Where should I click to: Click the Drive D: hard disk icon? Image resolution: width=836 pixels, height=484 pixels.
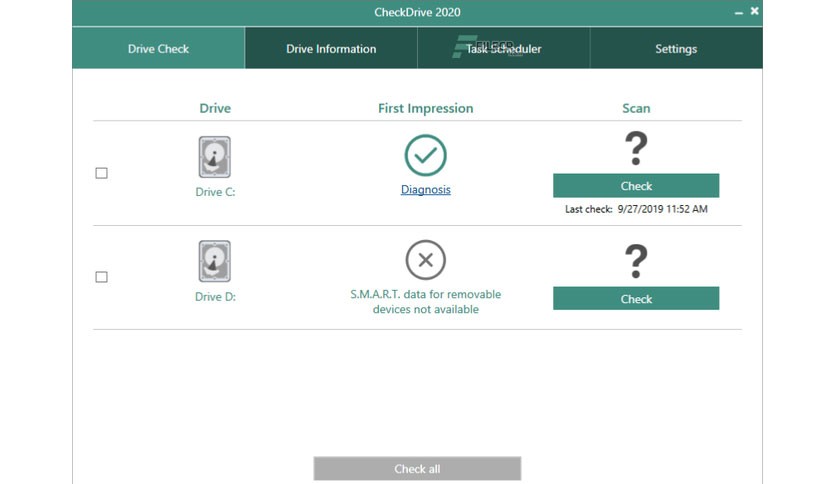coord(215,261)
